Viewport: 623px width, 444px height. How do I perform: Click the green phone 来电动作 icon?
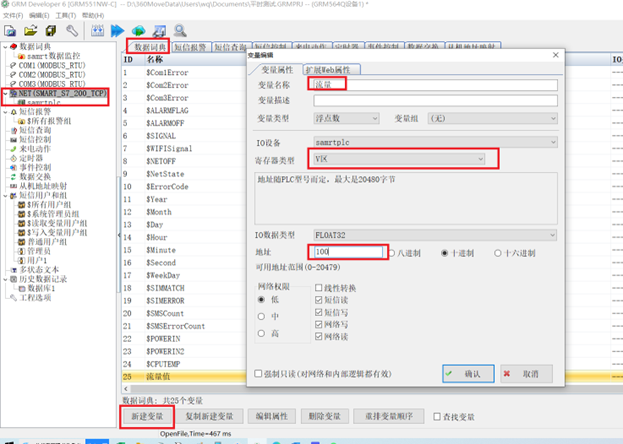(14, 149)
